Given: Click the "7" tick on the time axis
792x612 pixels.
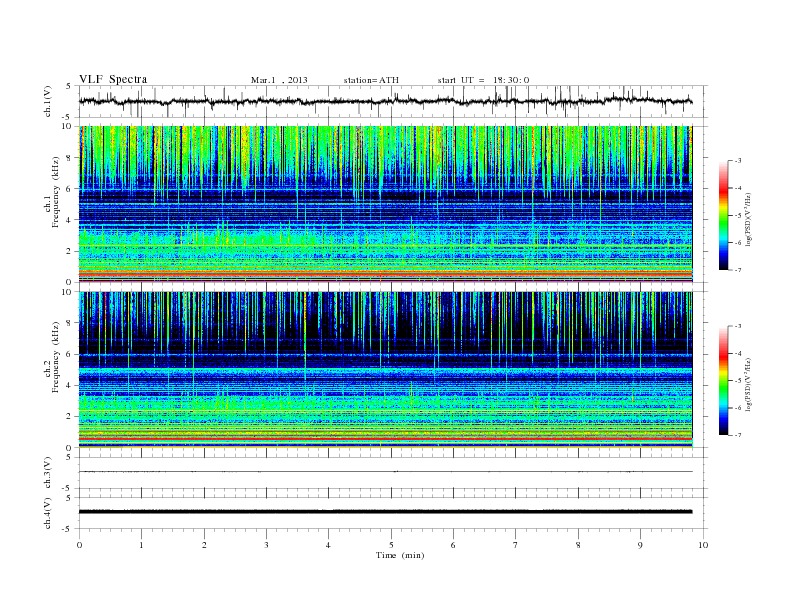Looking at the screenshot, I should (516, 545).
